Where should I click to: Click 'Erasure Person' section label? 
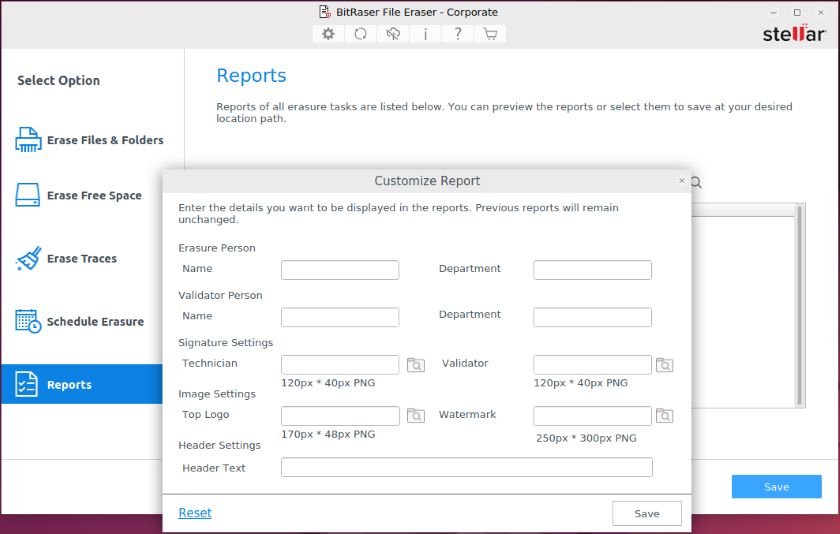(217, 248)
